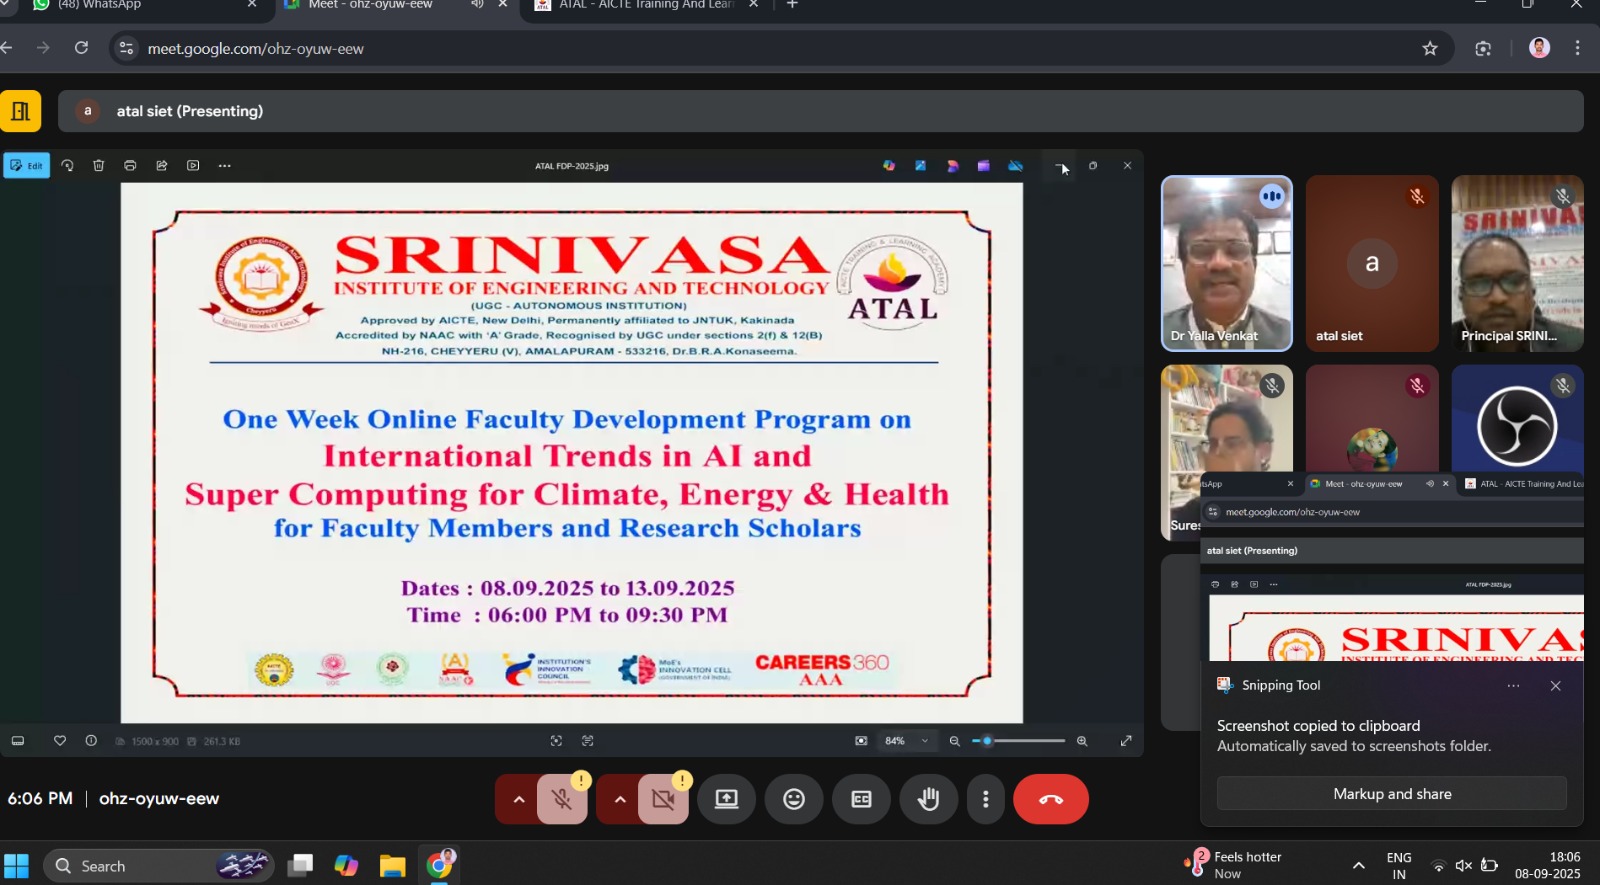Click the share icon in Photos toolbar
This screenshot has height=885, width=1600.
pos(162,166)
